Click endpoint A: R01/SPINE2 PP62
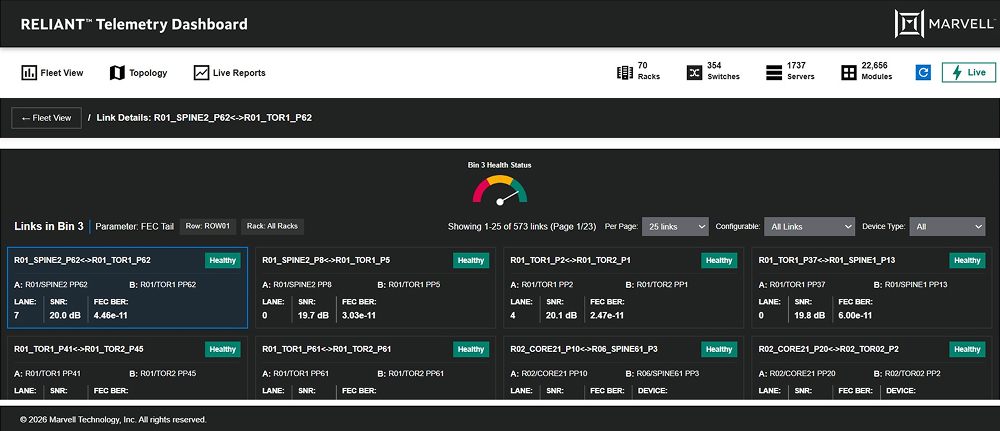1000x431 pixels. click(51, 285)
